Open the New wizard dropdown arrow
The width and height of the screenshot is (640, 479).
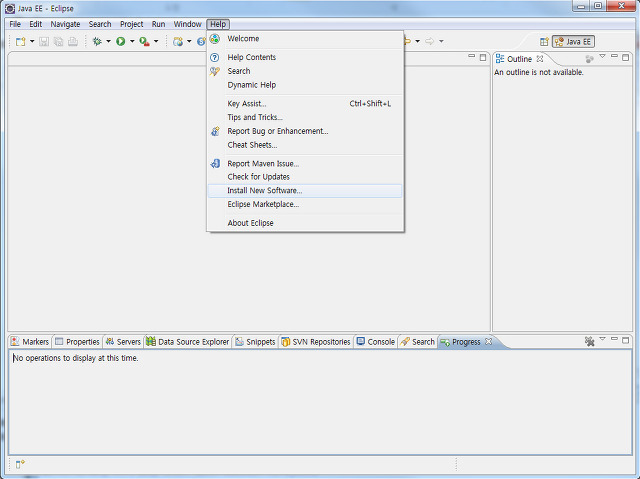point(32,41)
